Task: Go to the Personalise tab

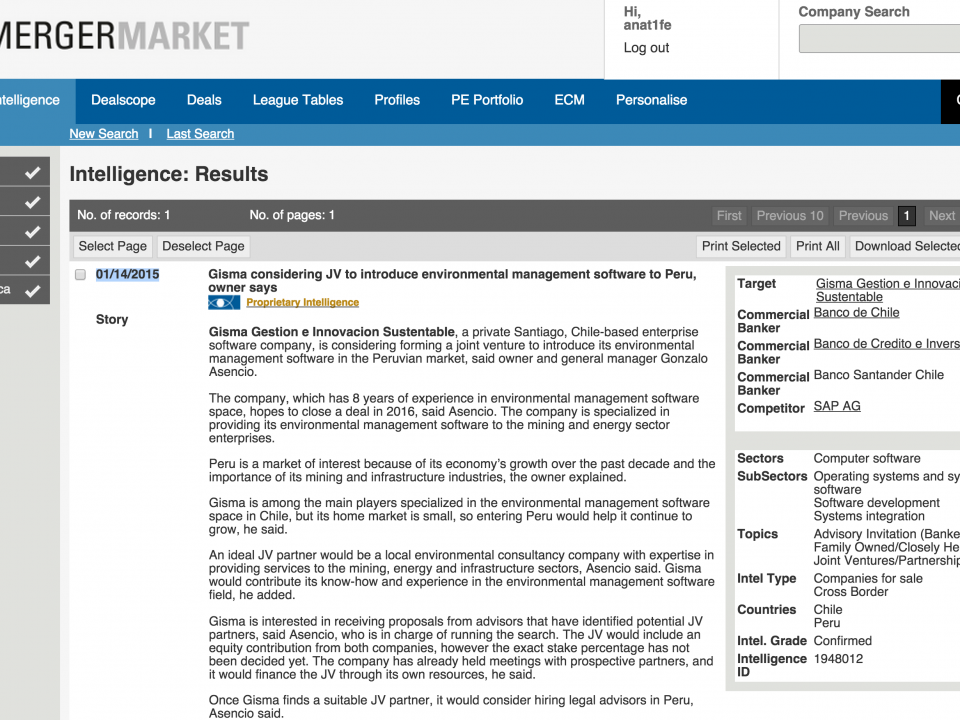Action: tap(651, 100)
